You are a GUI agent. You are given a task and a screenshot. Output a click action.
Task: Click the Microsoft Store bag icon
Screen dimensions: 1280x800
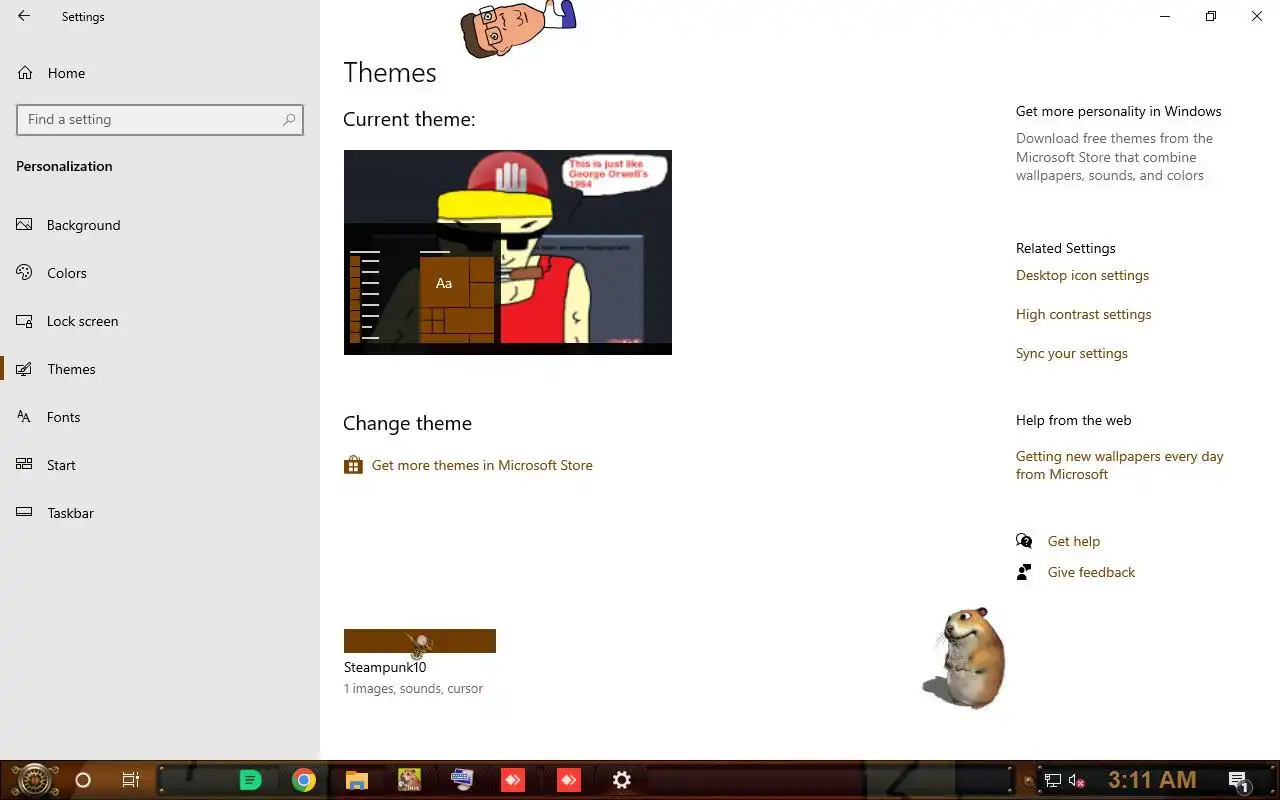coord(353,465)
